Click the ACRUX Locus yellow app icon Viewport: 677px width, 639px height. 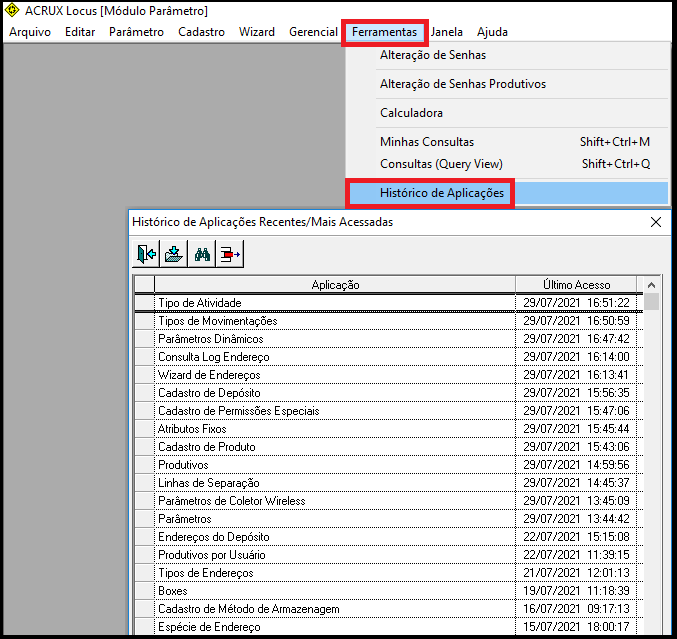pos(12,10)
